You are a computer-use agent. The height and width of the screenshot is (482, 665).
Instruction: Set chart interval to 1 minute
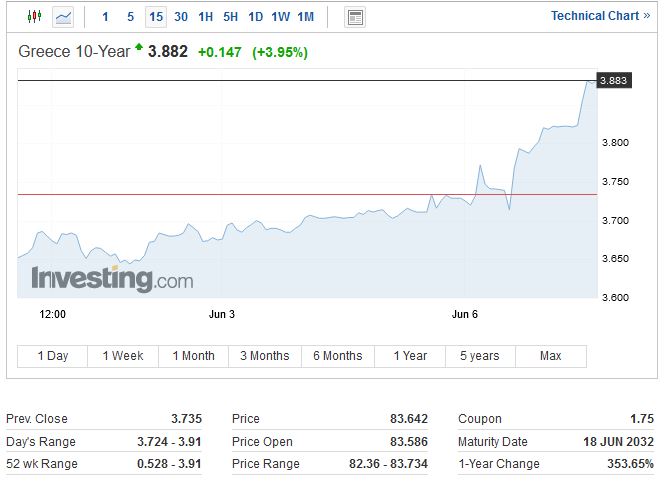(106, 17)
